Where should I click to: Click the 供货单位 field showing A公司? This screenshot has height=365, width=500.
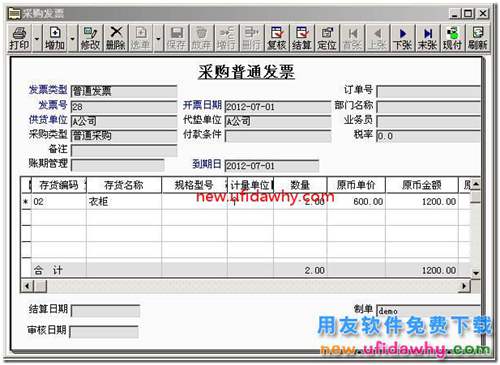pyautogui.click(x=124, y=121)
